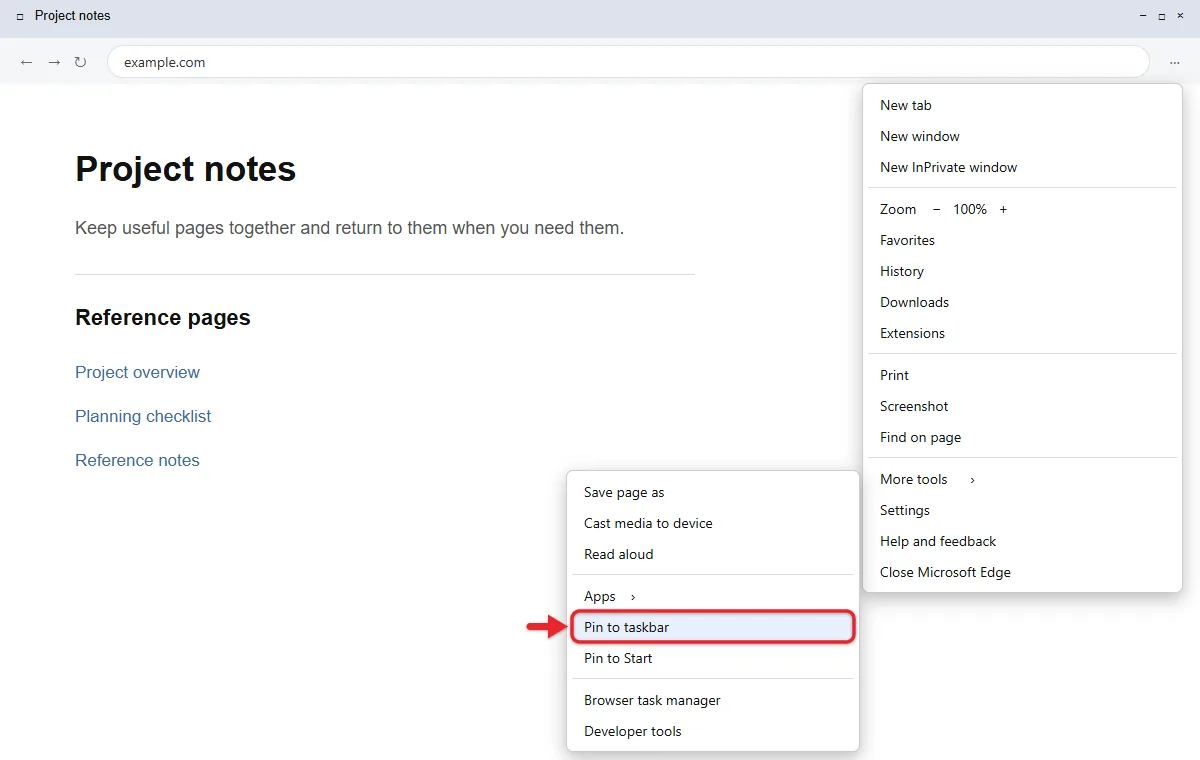Viewport: 1200px width, 760px height.
Task: Choose Screenshot in the menu
Action: click(1022, 406)
